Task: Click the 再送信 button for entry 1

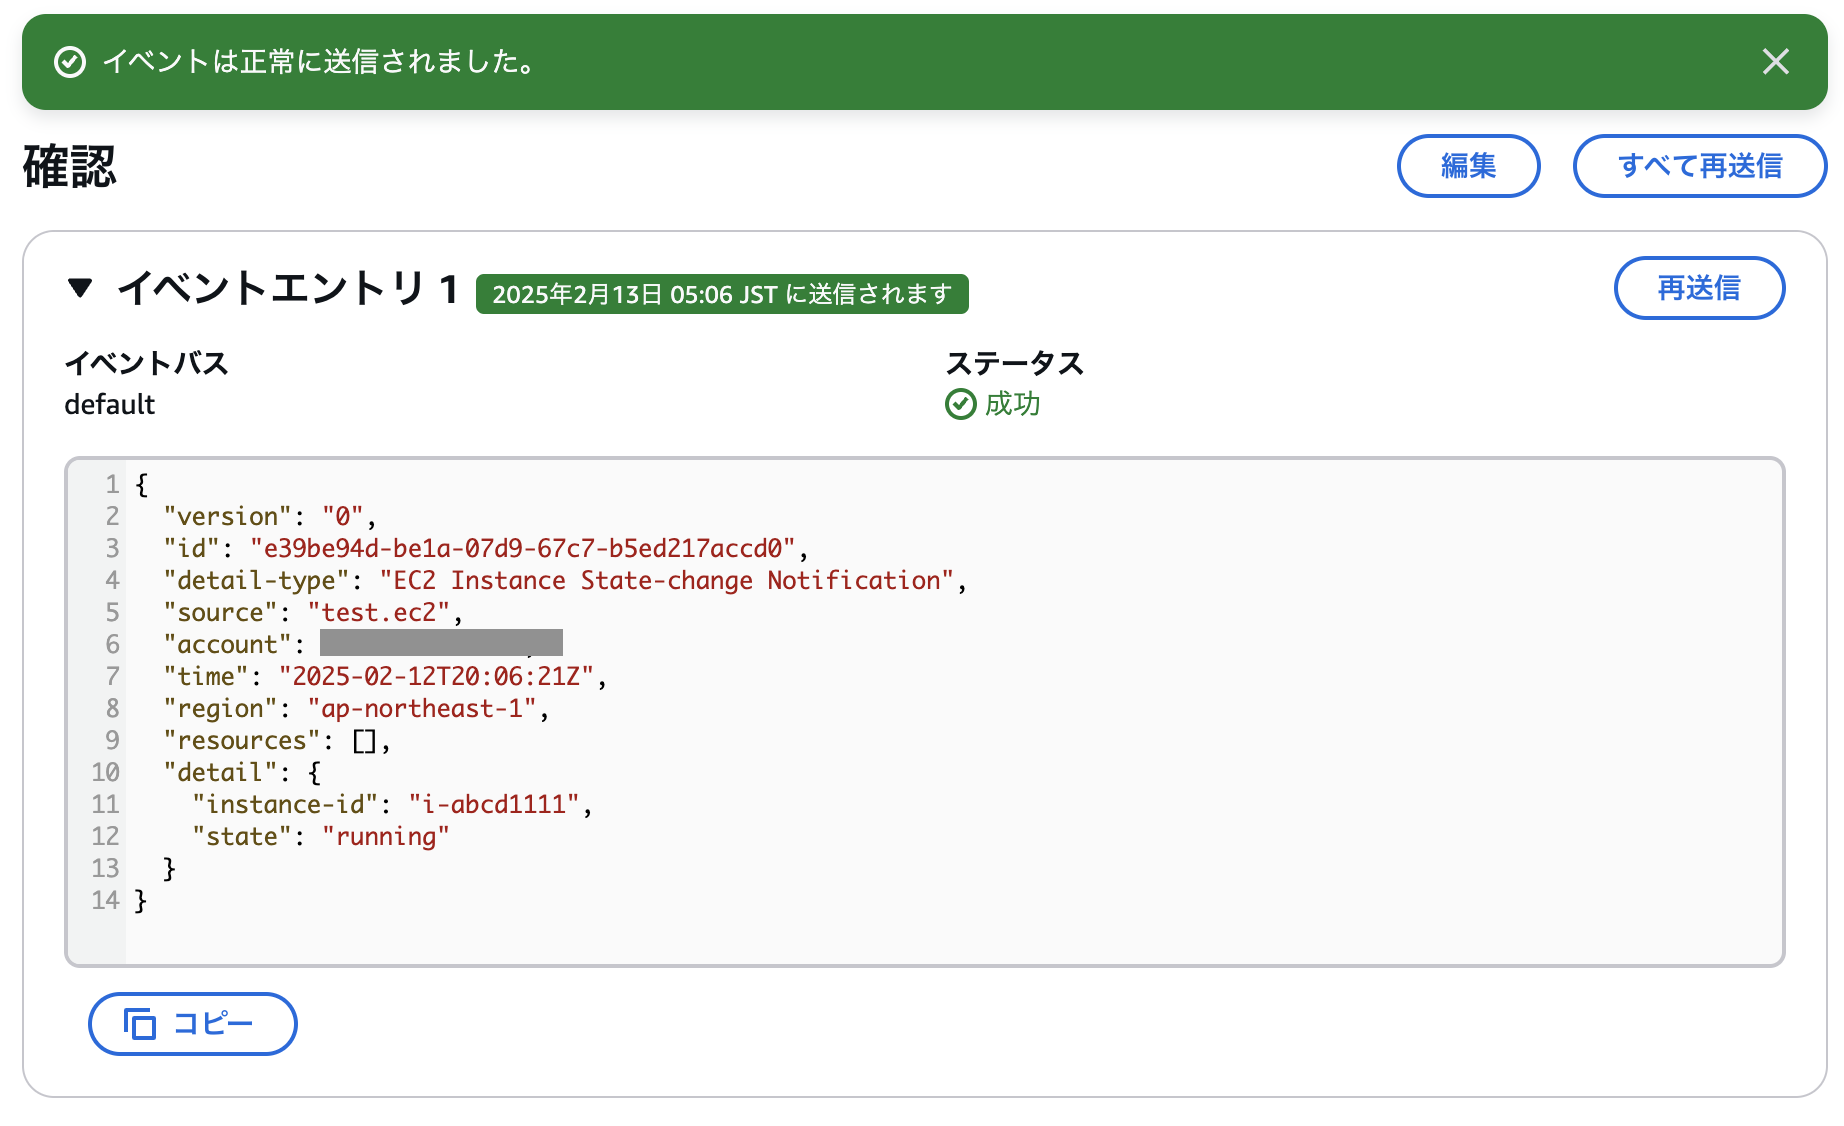Action: [1699, 288]
